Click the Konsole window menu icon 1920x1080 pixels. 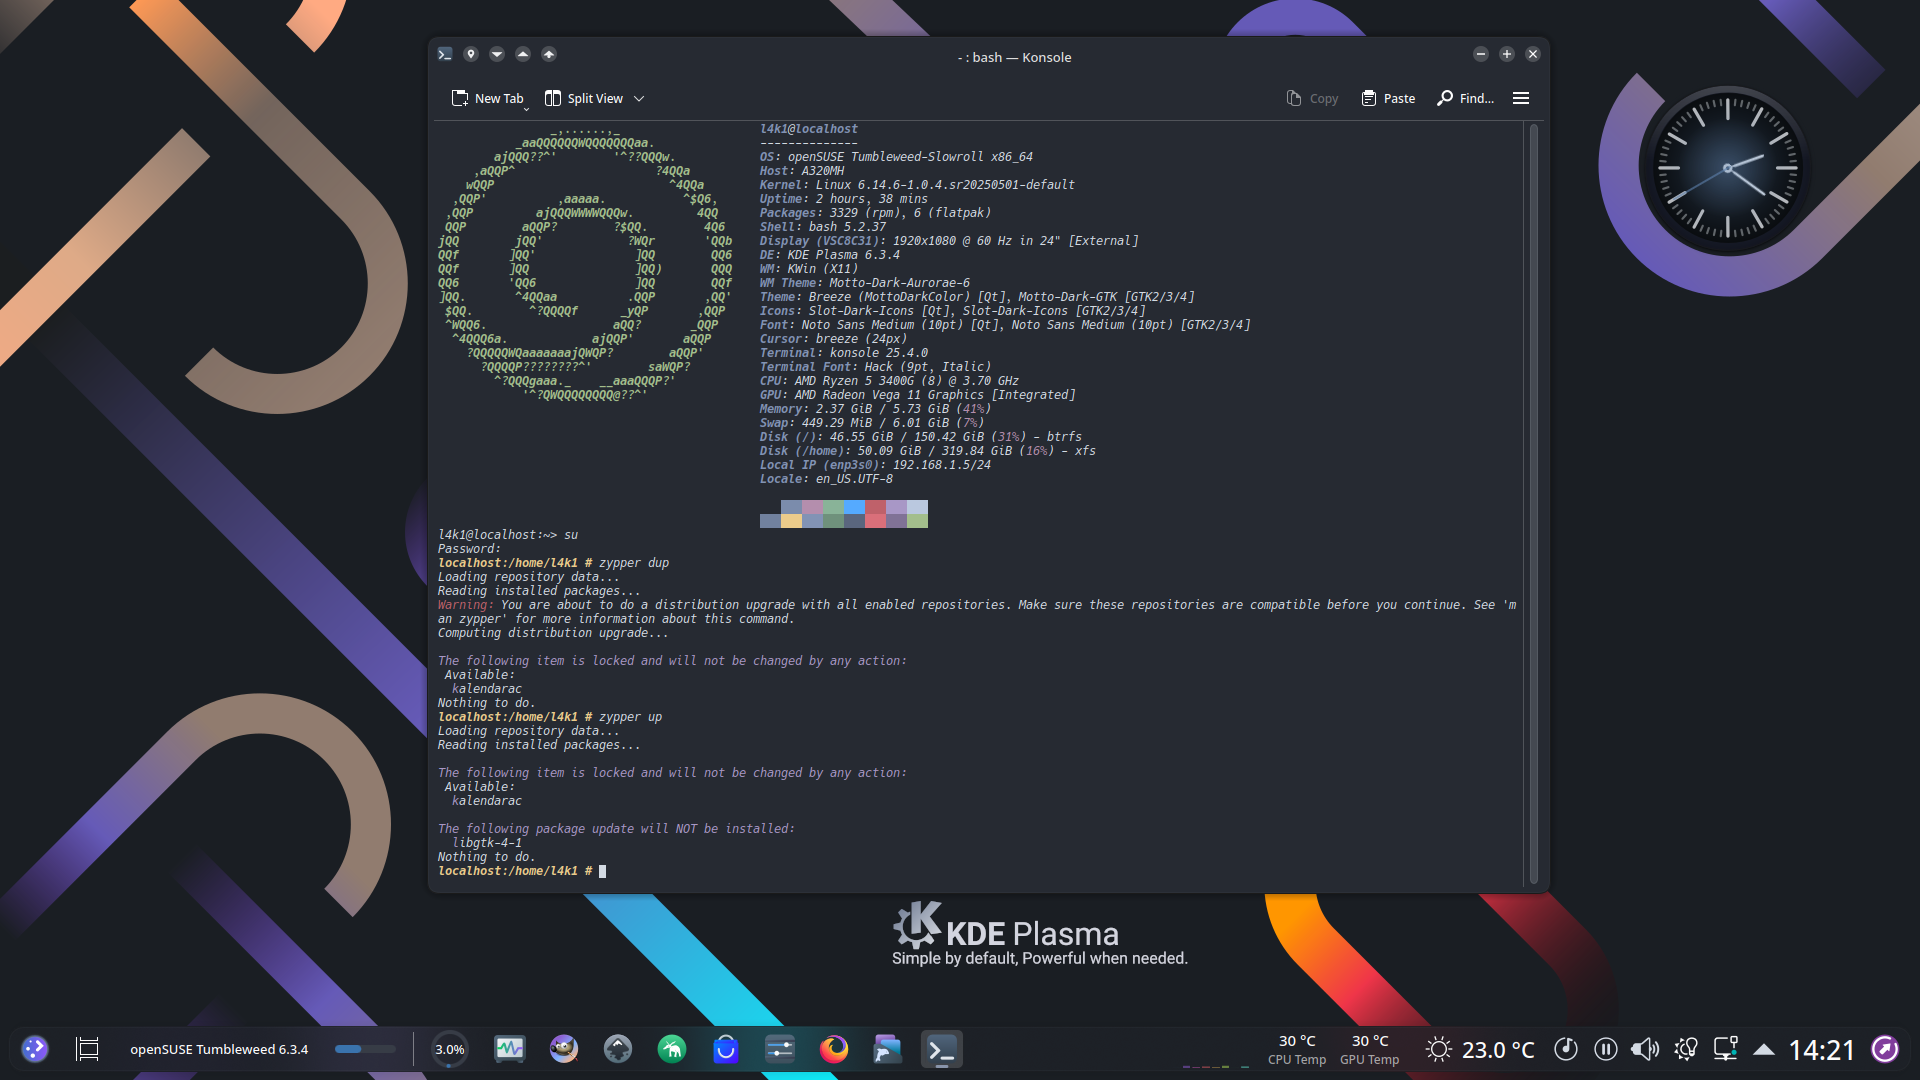point(445,54)
